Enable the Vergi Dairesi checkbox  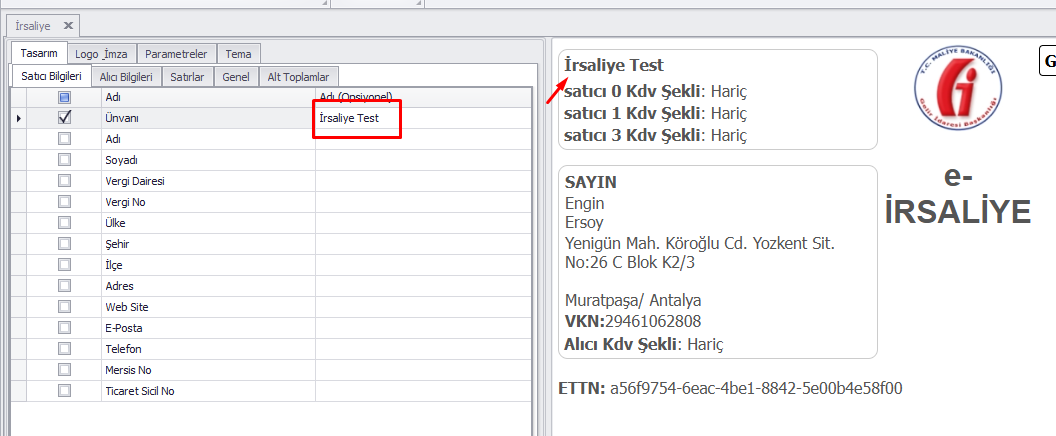point(65,181)
